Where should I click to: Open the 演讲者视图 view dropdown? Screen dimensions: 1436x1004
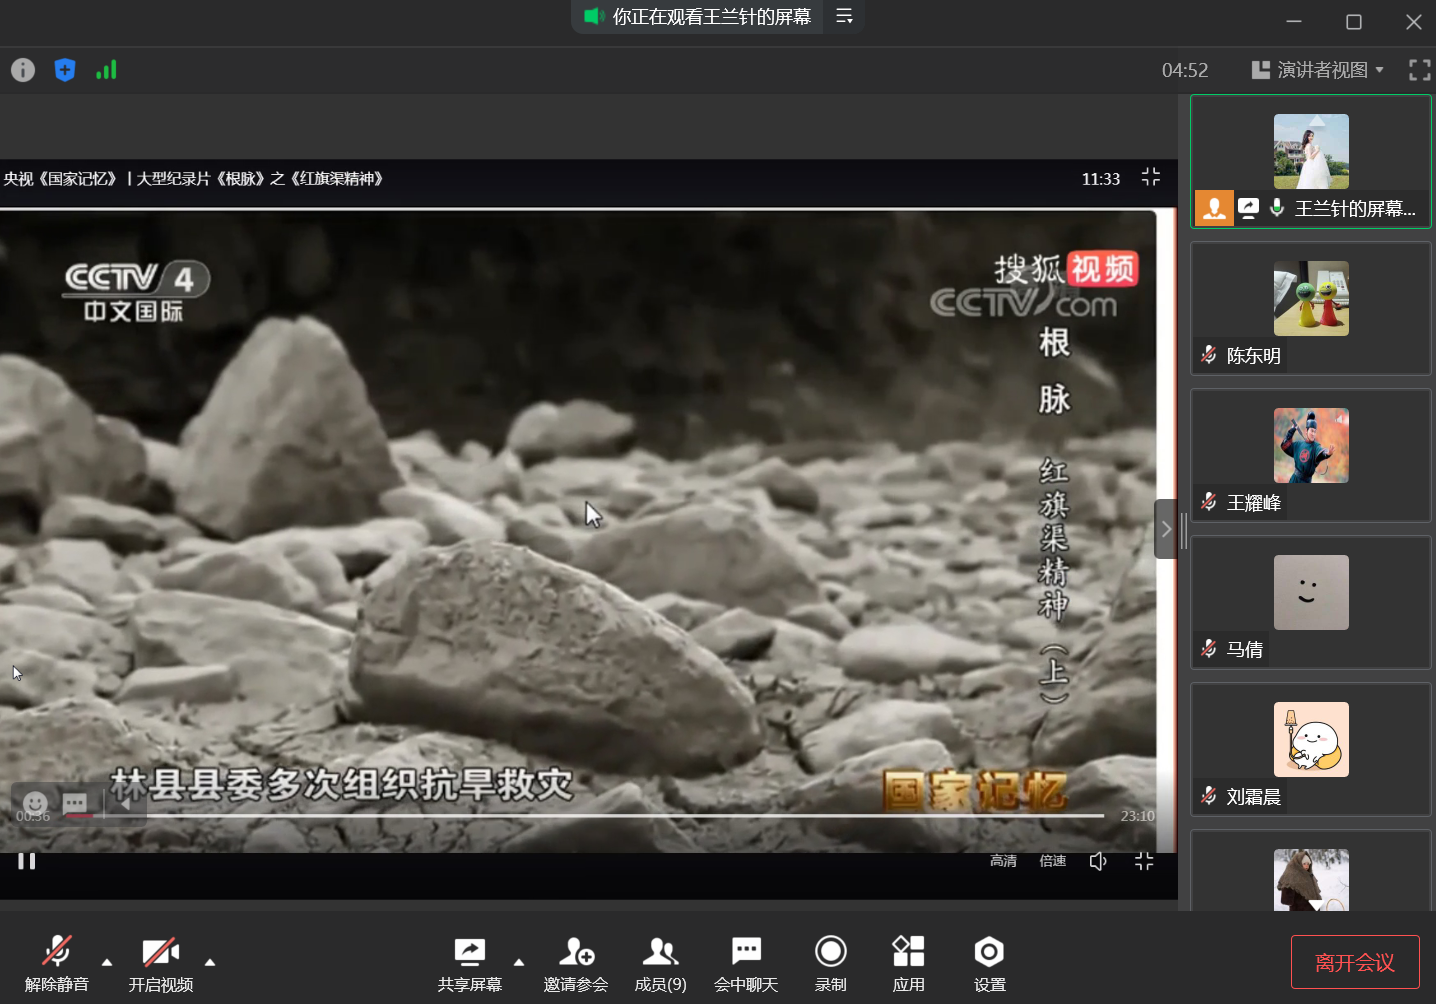(x=1318, y=70)
